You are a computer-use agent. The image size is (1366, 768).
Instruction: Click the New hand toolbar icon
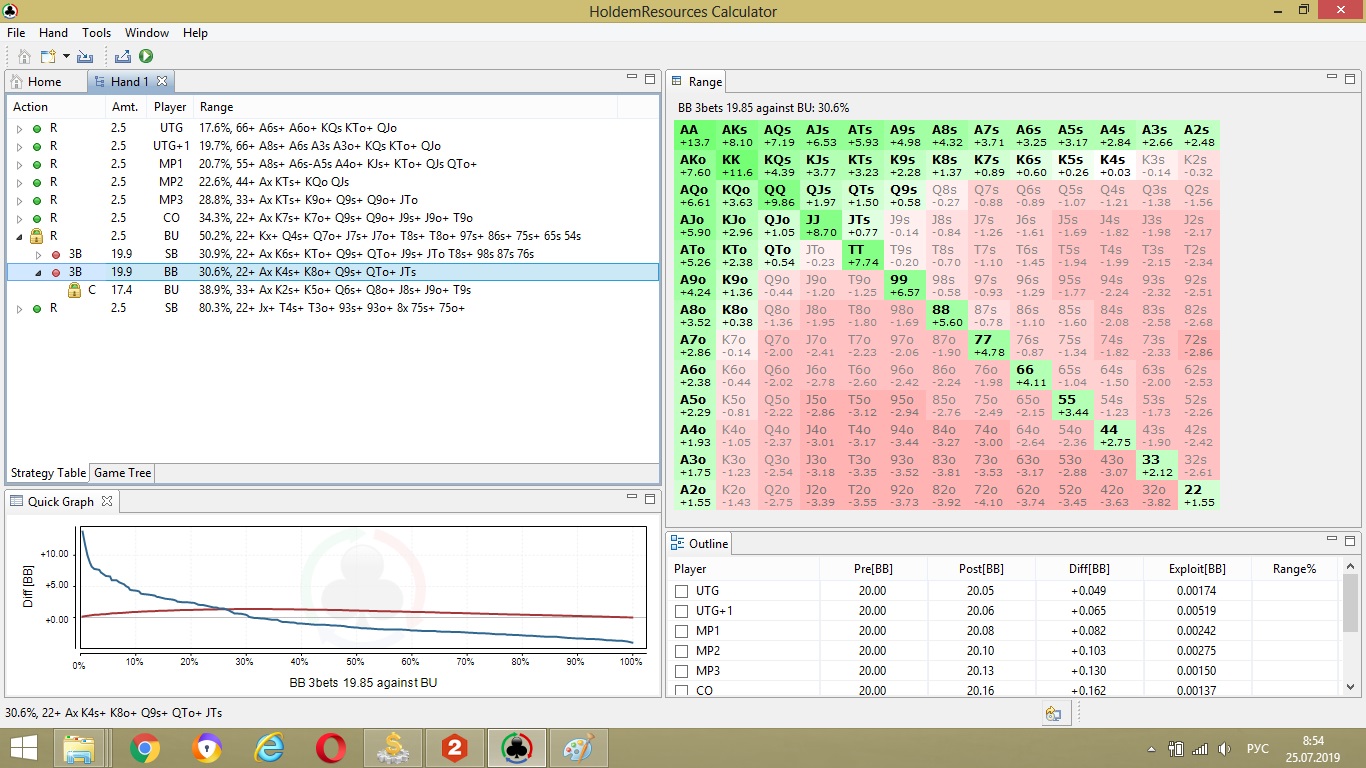[47, 57]
